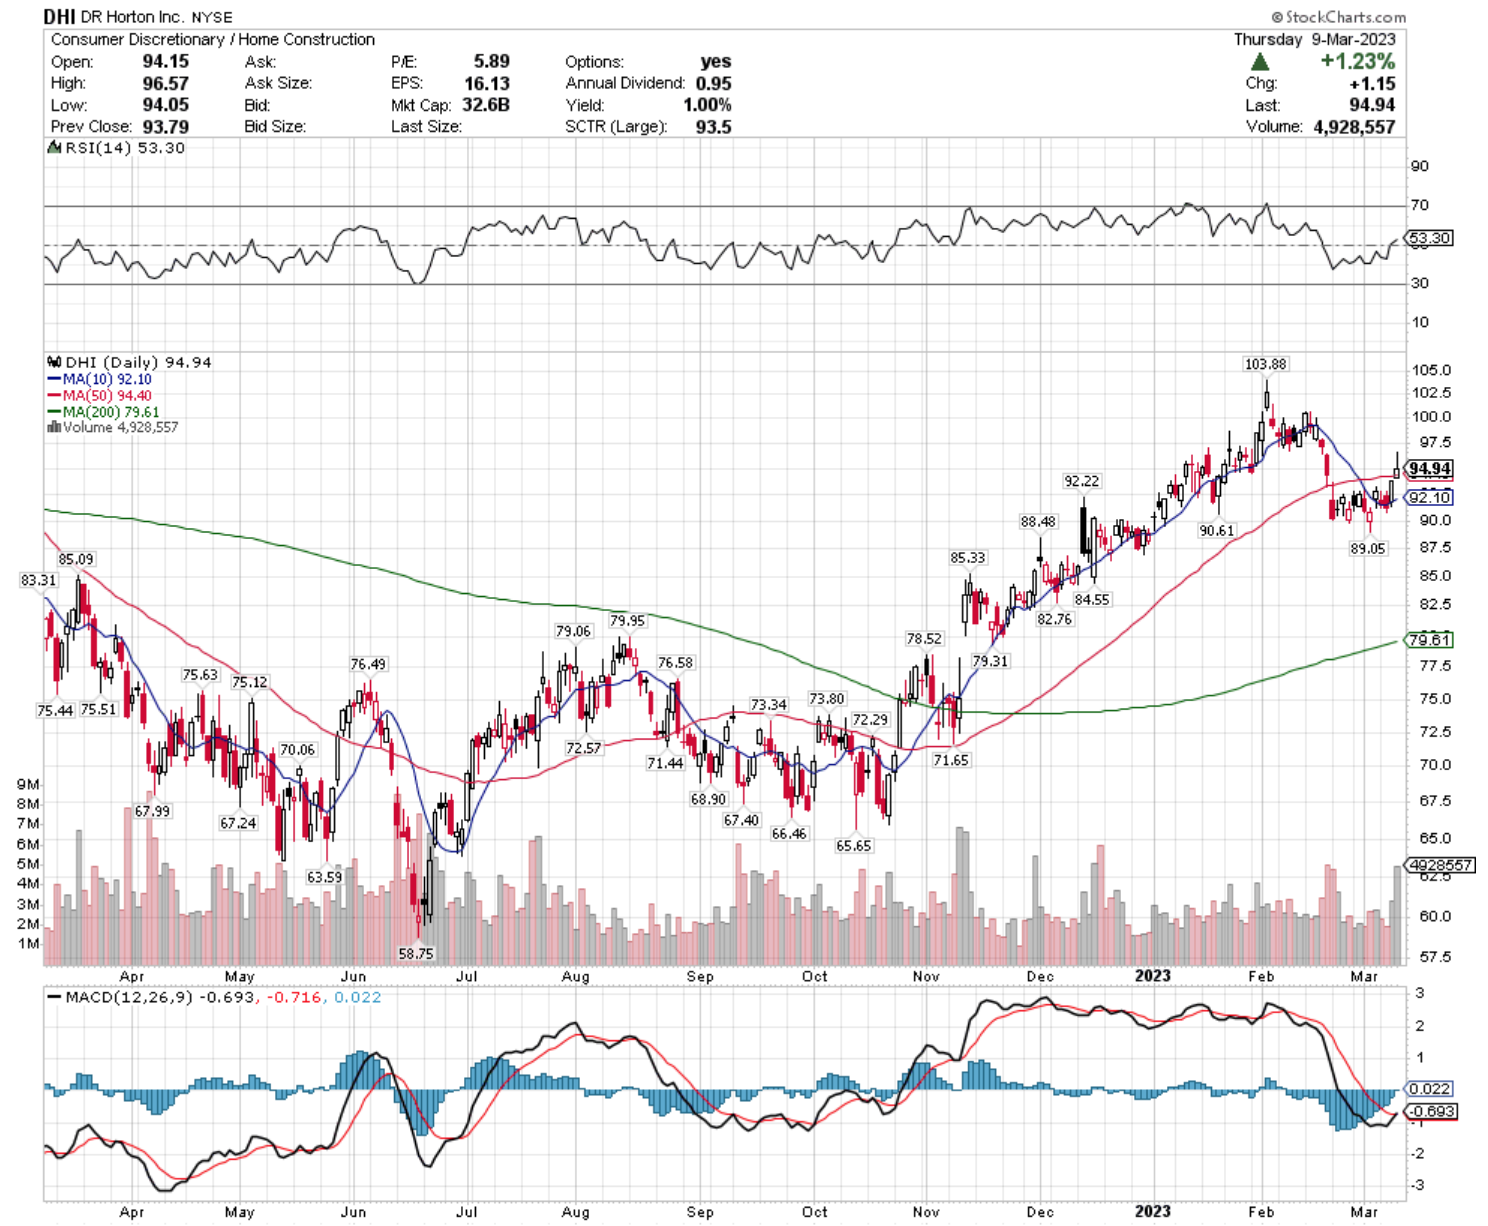Click the price label 85.33
The image size is (1488, 1226).
(967, 558)
